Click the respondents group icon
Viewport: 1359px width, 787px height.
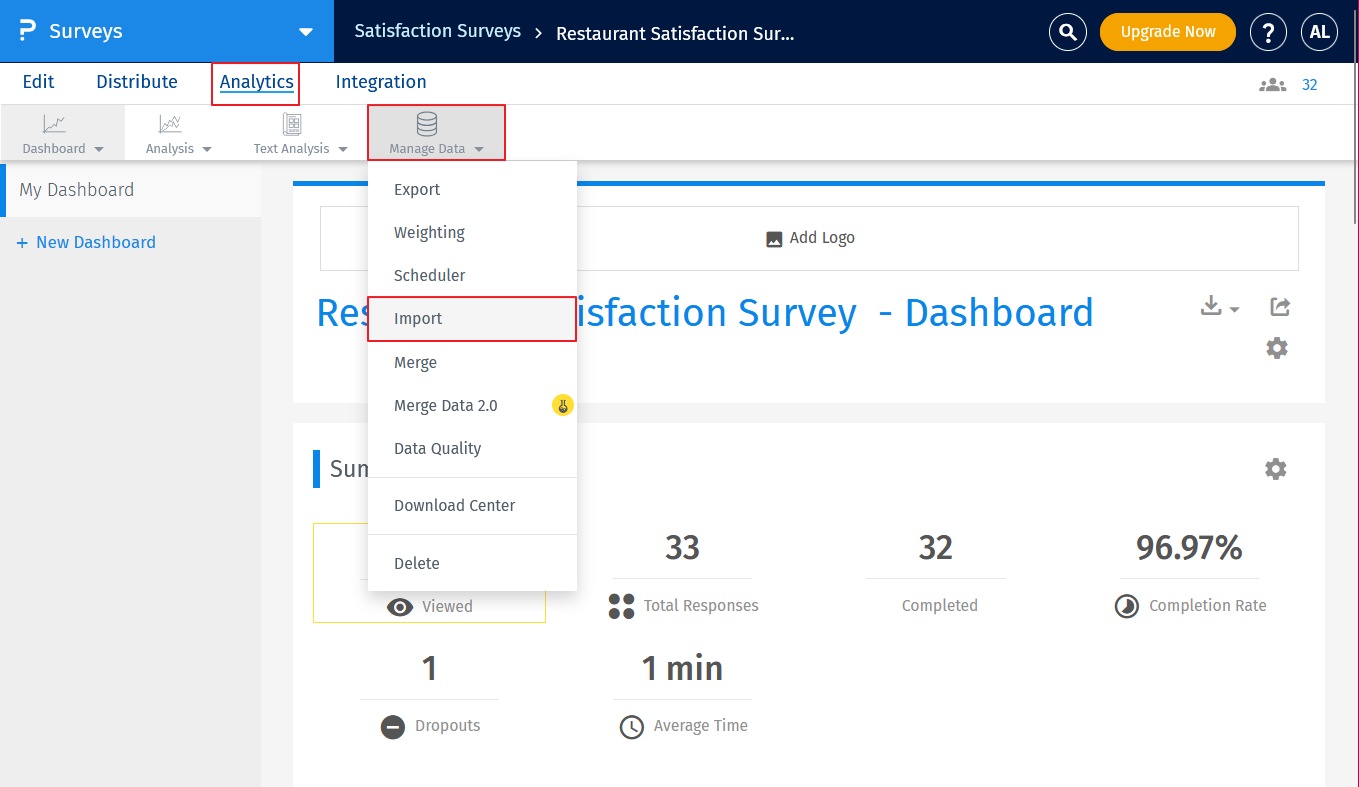[x=1272, y=85]
